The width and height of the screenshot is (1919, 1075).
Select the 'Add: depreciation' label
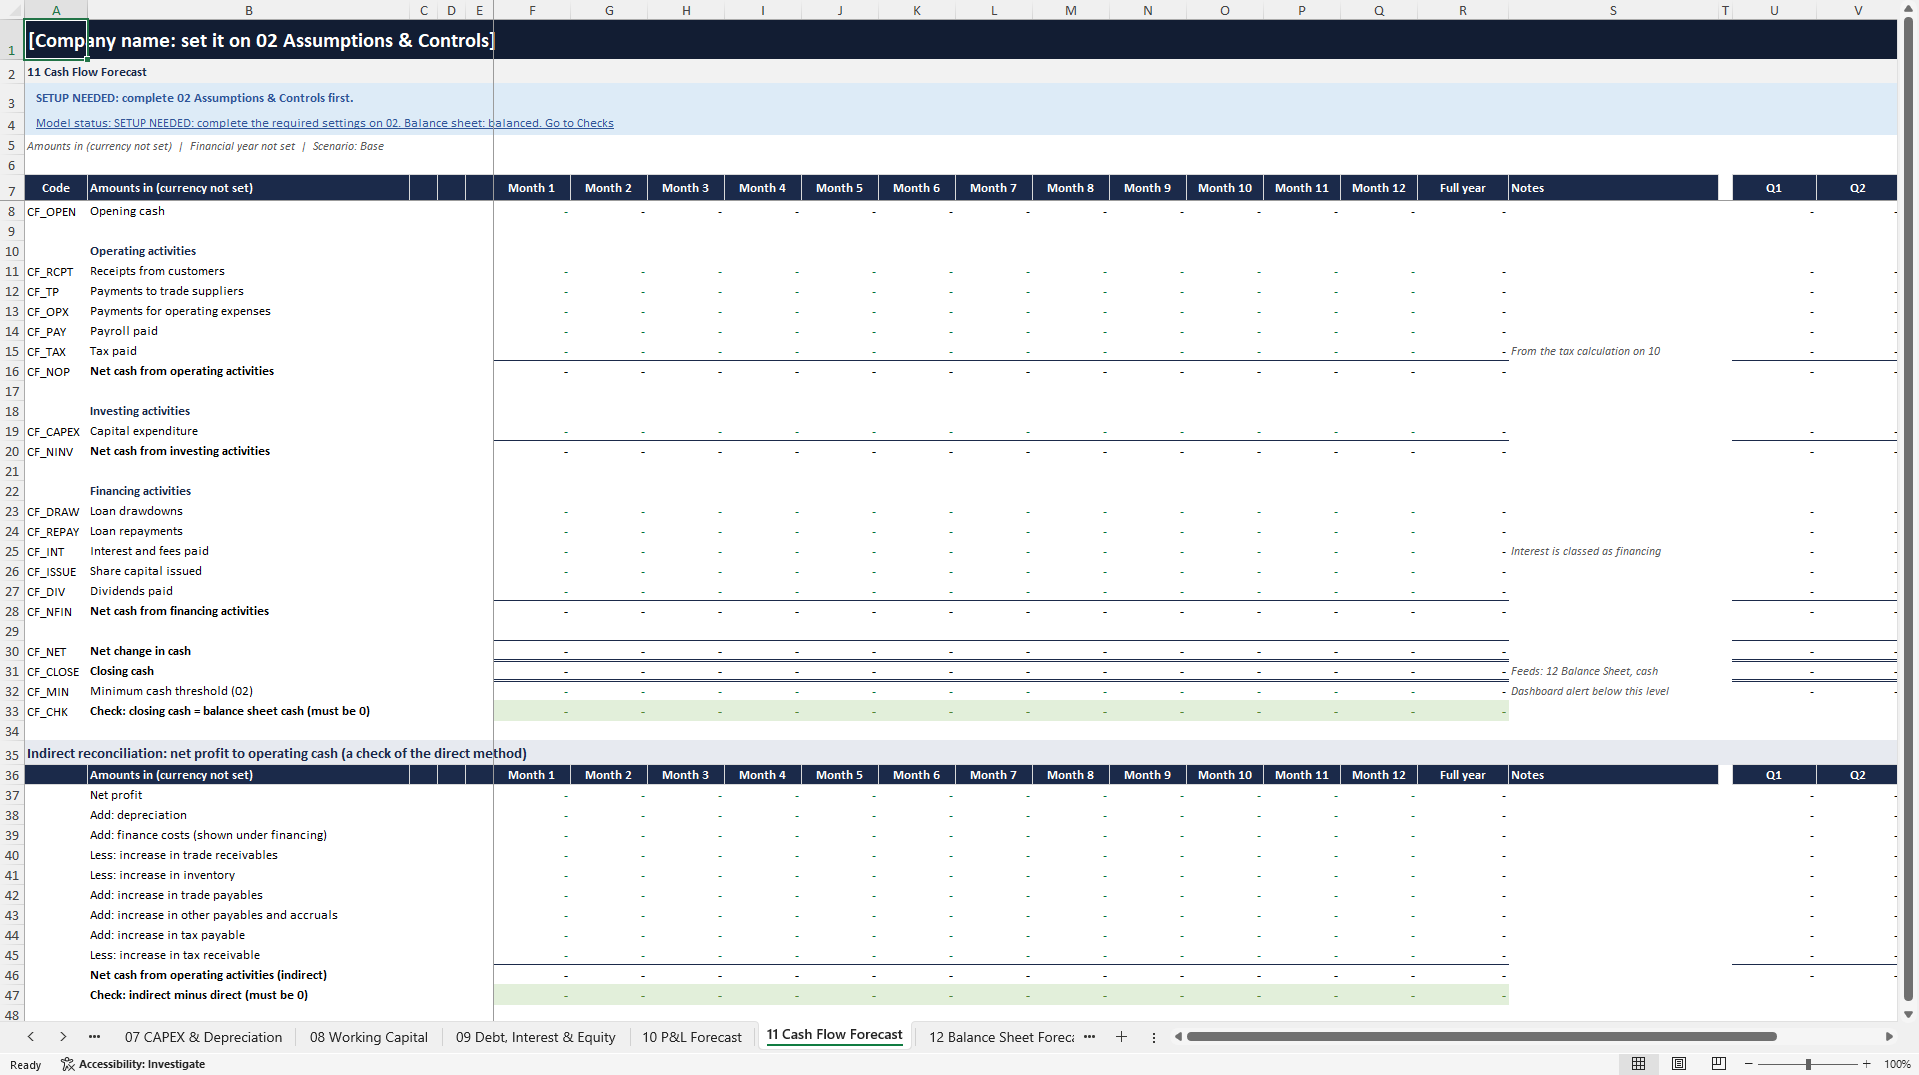[249, 815]
